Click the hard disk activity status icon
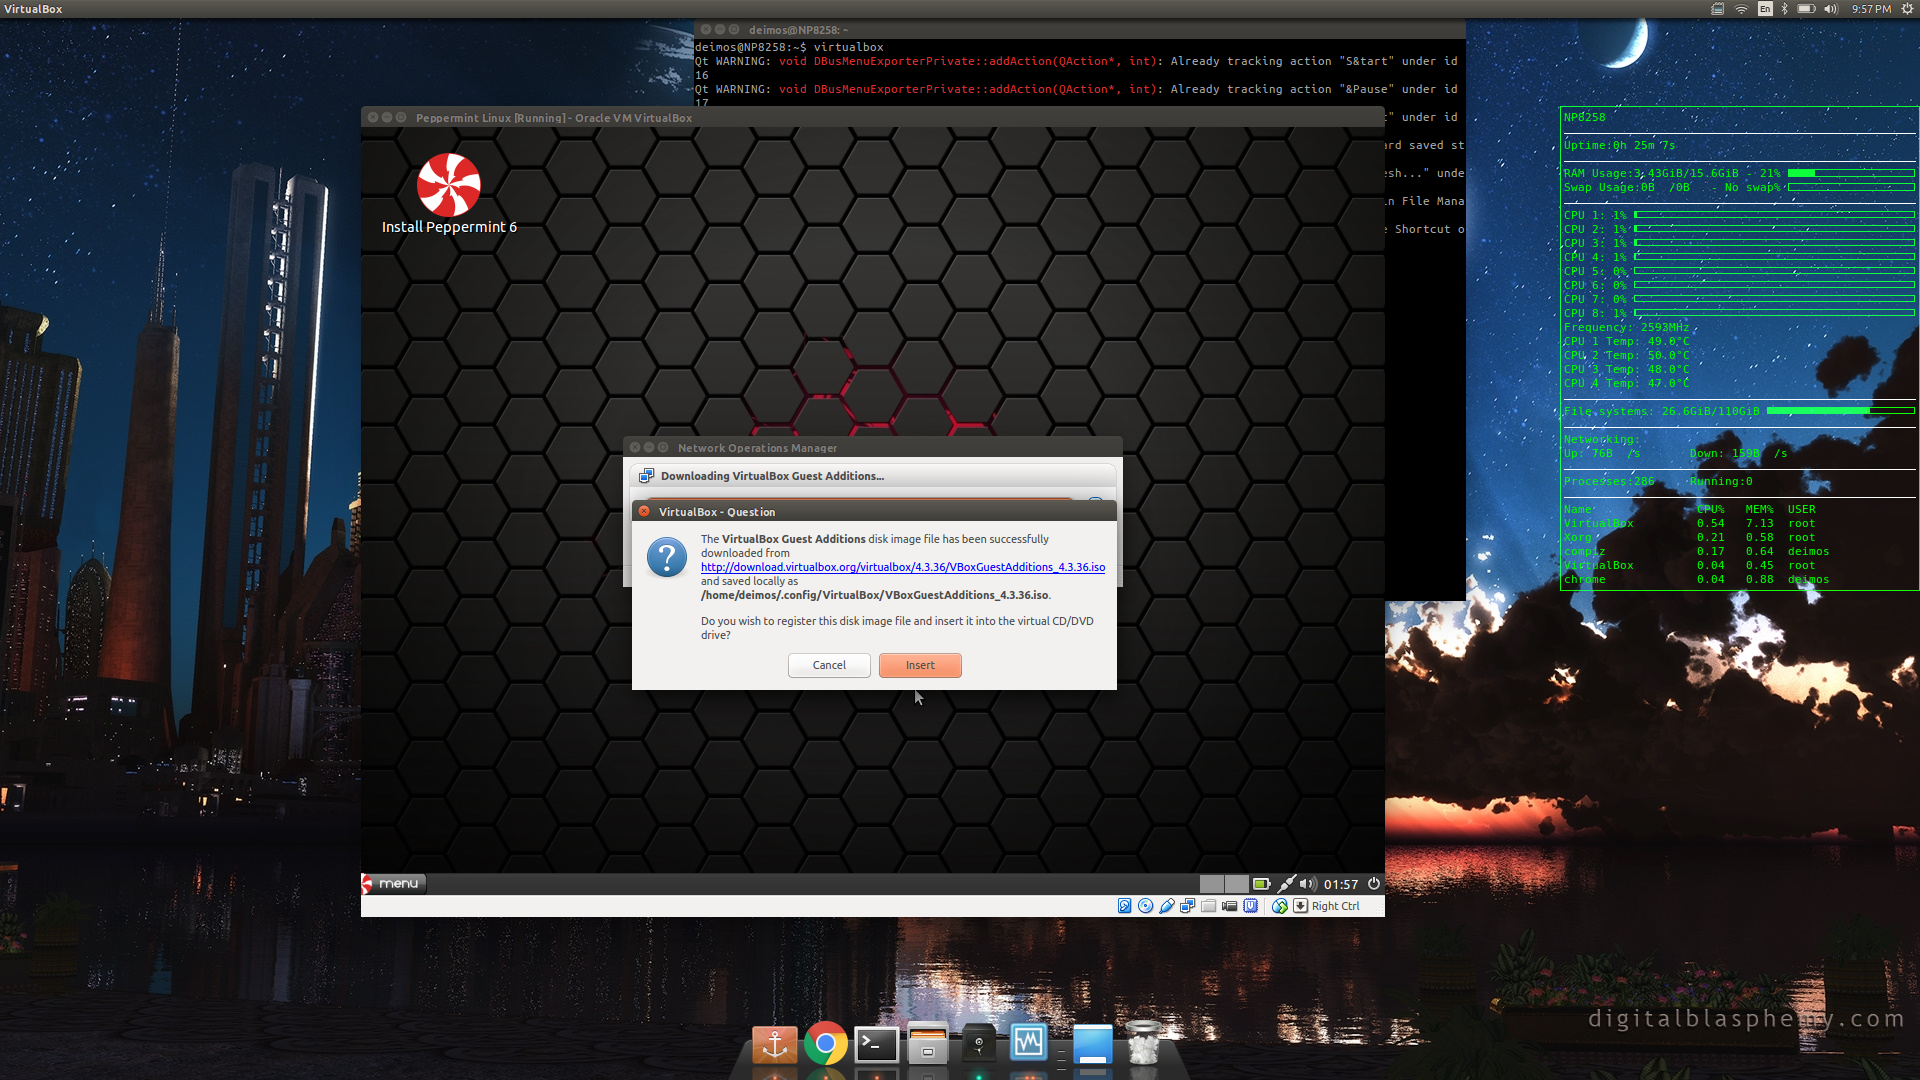 1124,906
